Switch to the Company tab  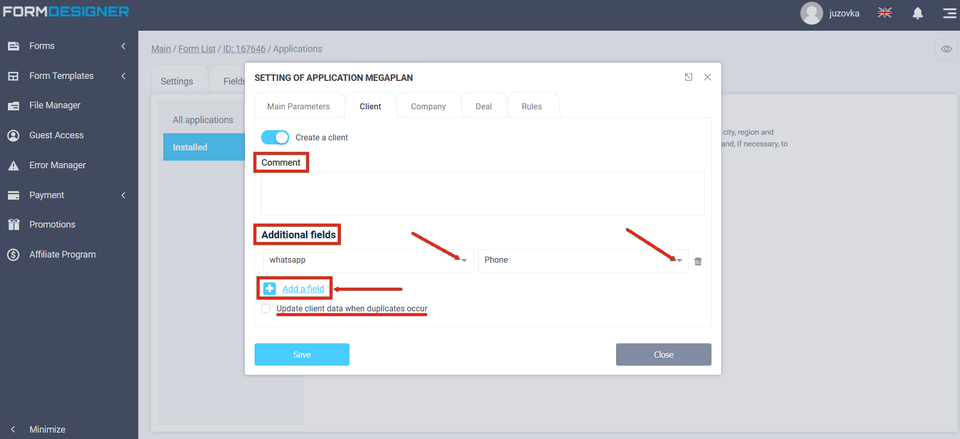(x=428, y=106)
